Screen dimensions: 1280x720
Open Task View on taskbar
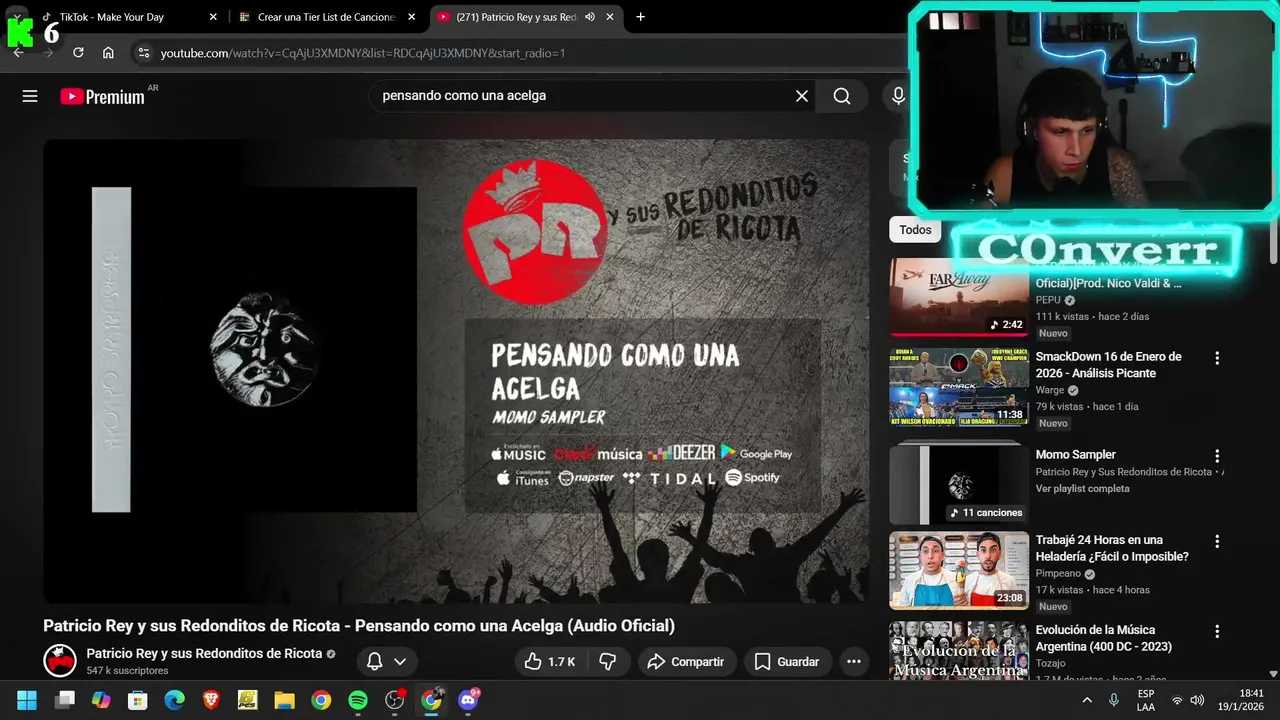click(x=65, y=700)
